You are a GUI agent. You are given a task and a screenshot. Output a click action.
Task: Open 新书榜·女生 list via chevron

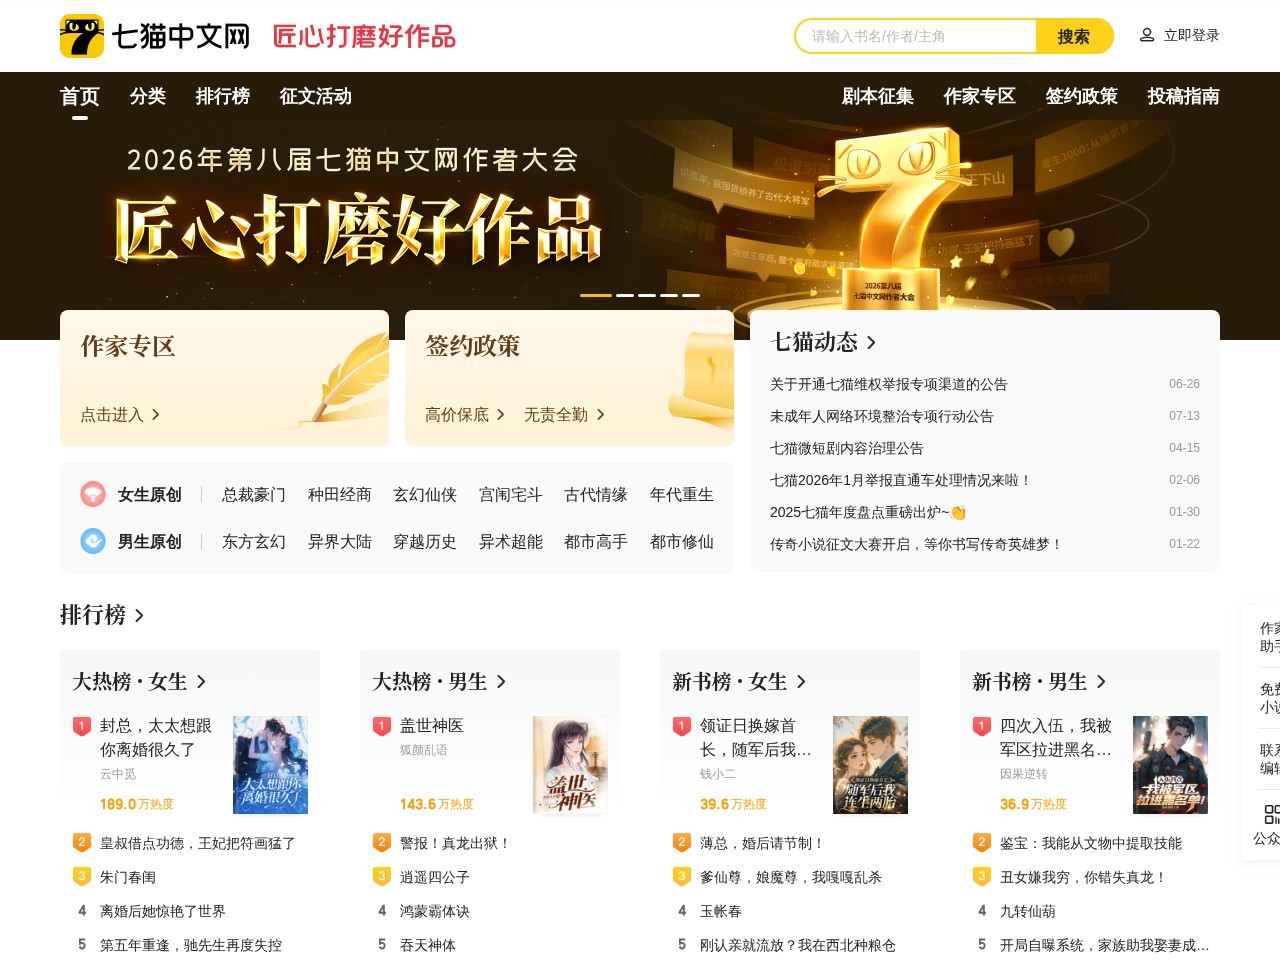click(801, 681)
